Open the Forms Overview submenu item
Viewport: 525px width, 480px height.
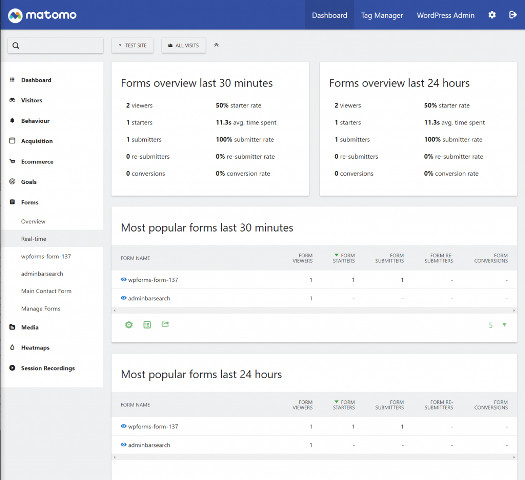coord(33,221)
